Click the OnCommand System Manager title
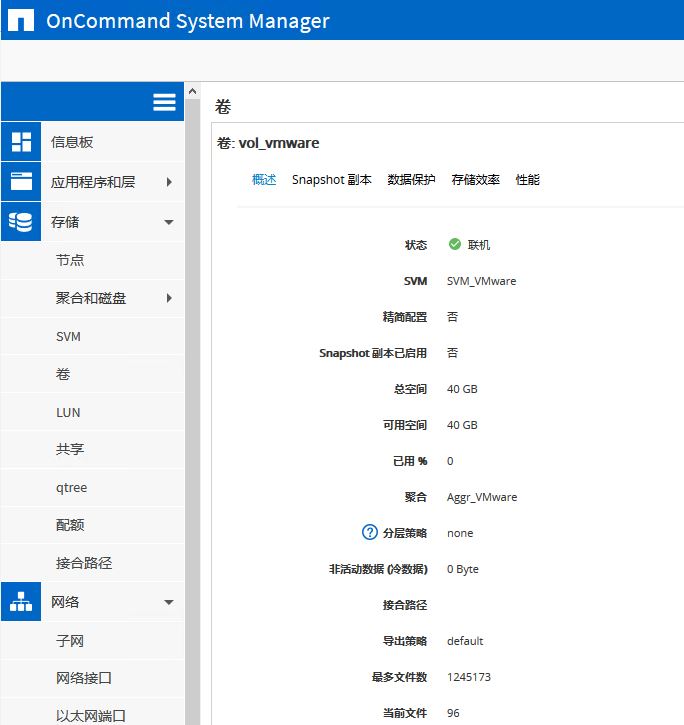This screenshot has height=725, width=684. 188,21
